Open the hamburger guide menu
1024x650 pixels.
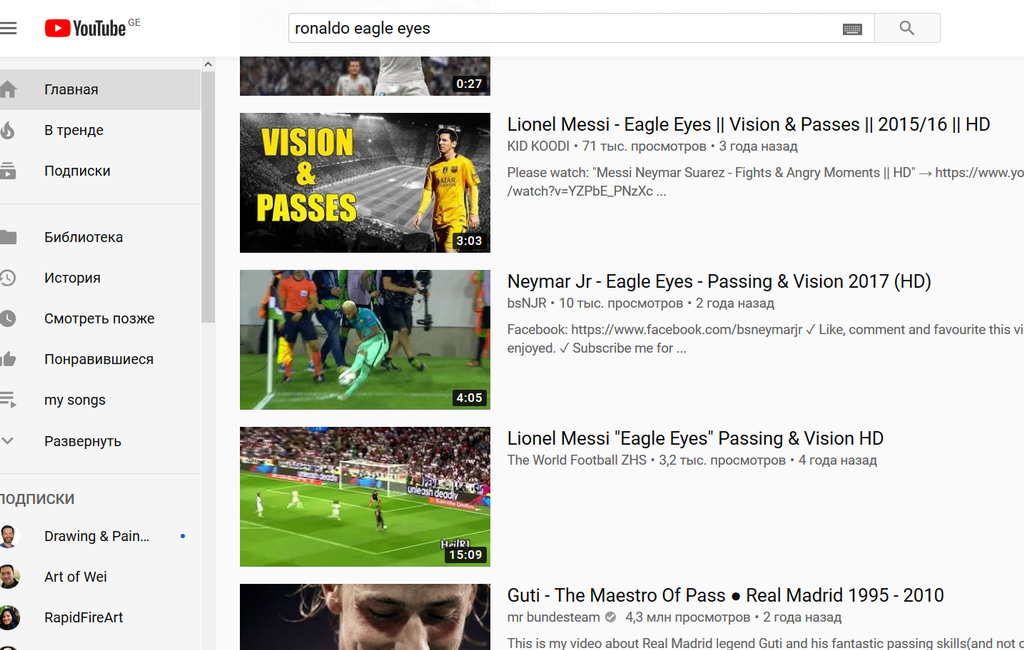coord(8,28)
